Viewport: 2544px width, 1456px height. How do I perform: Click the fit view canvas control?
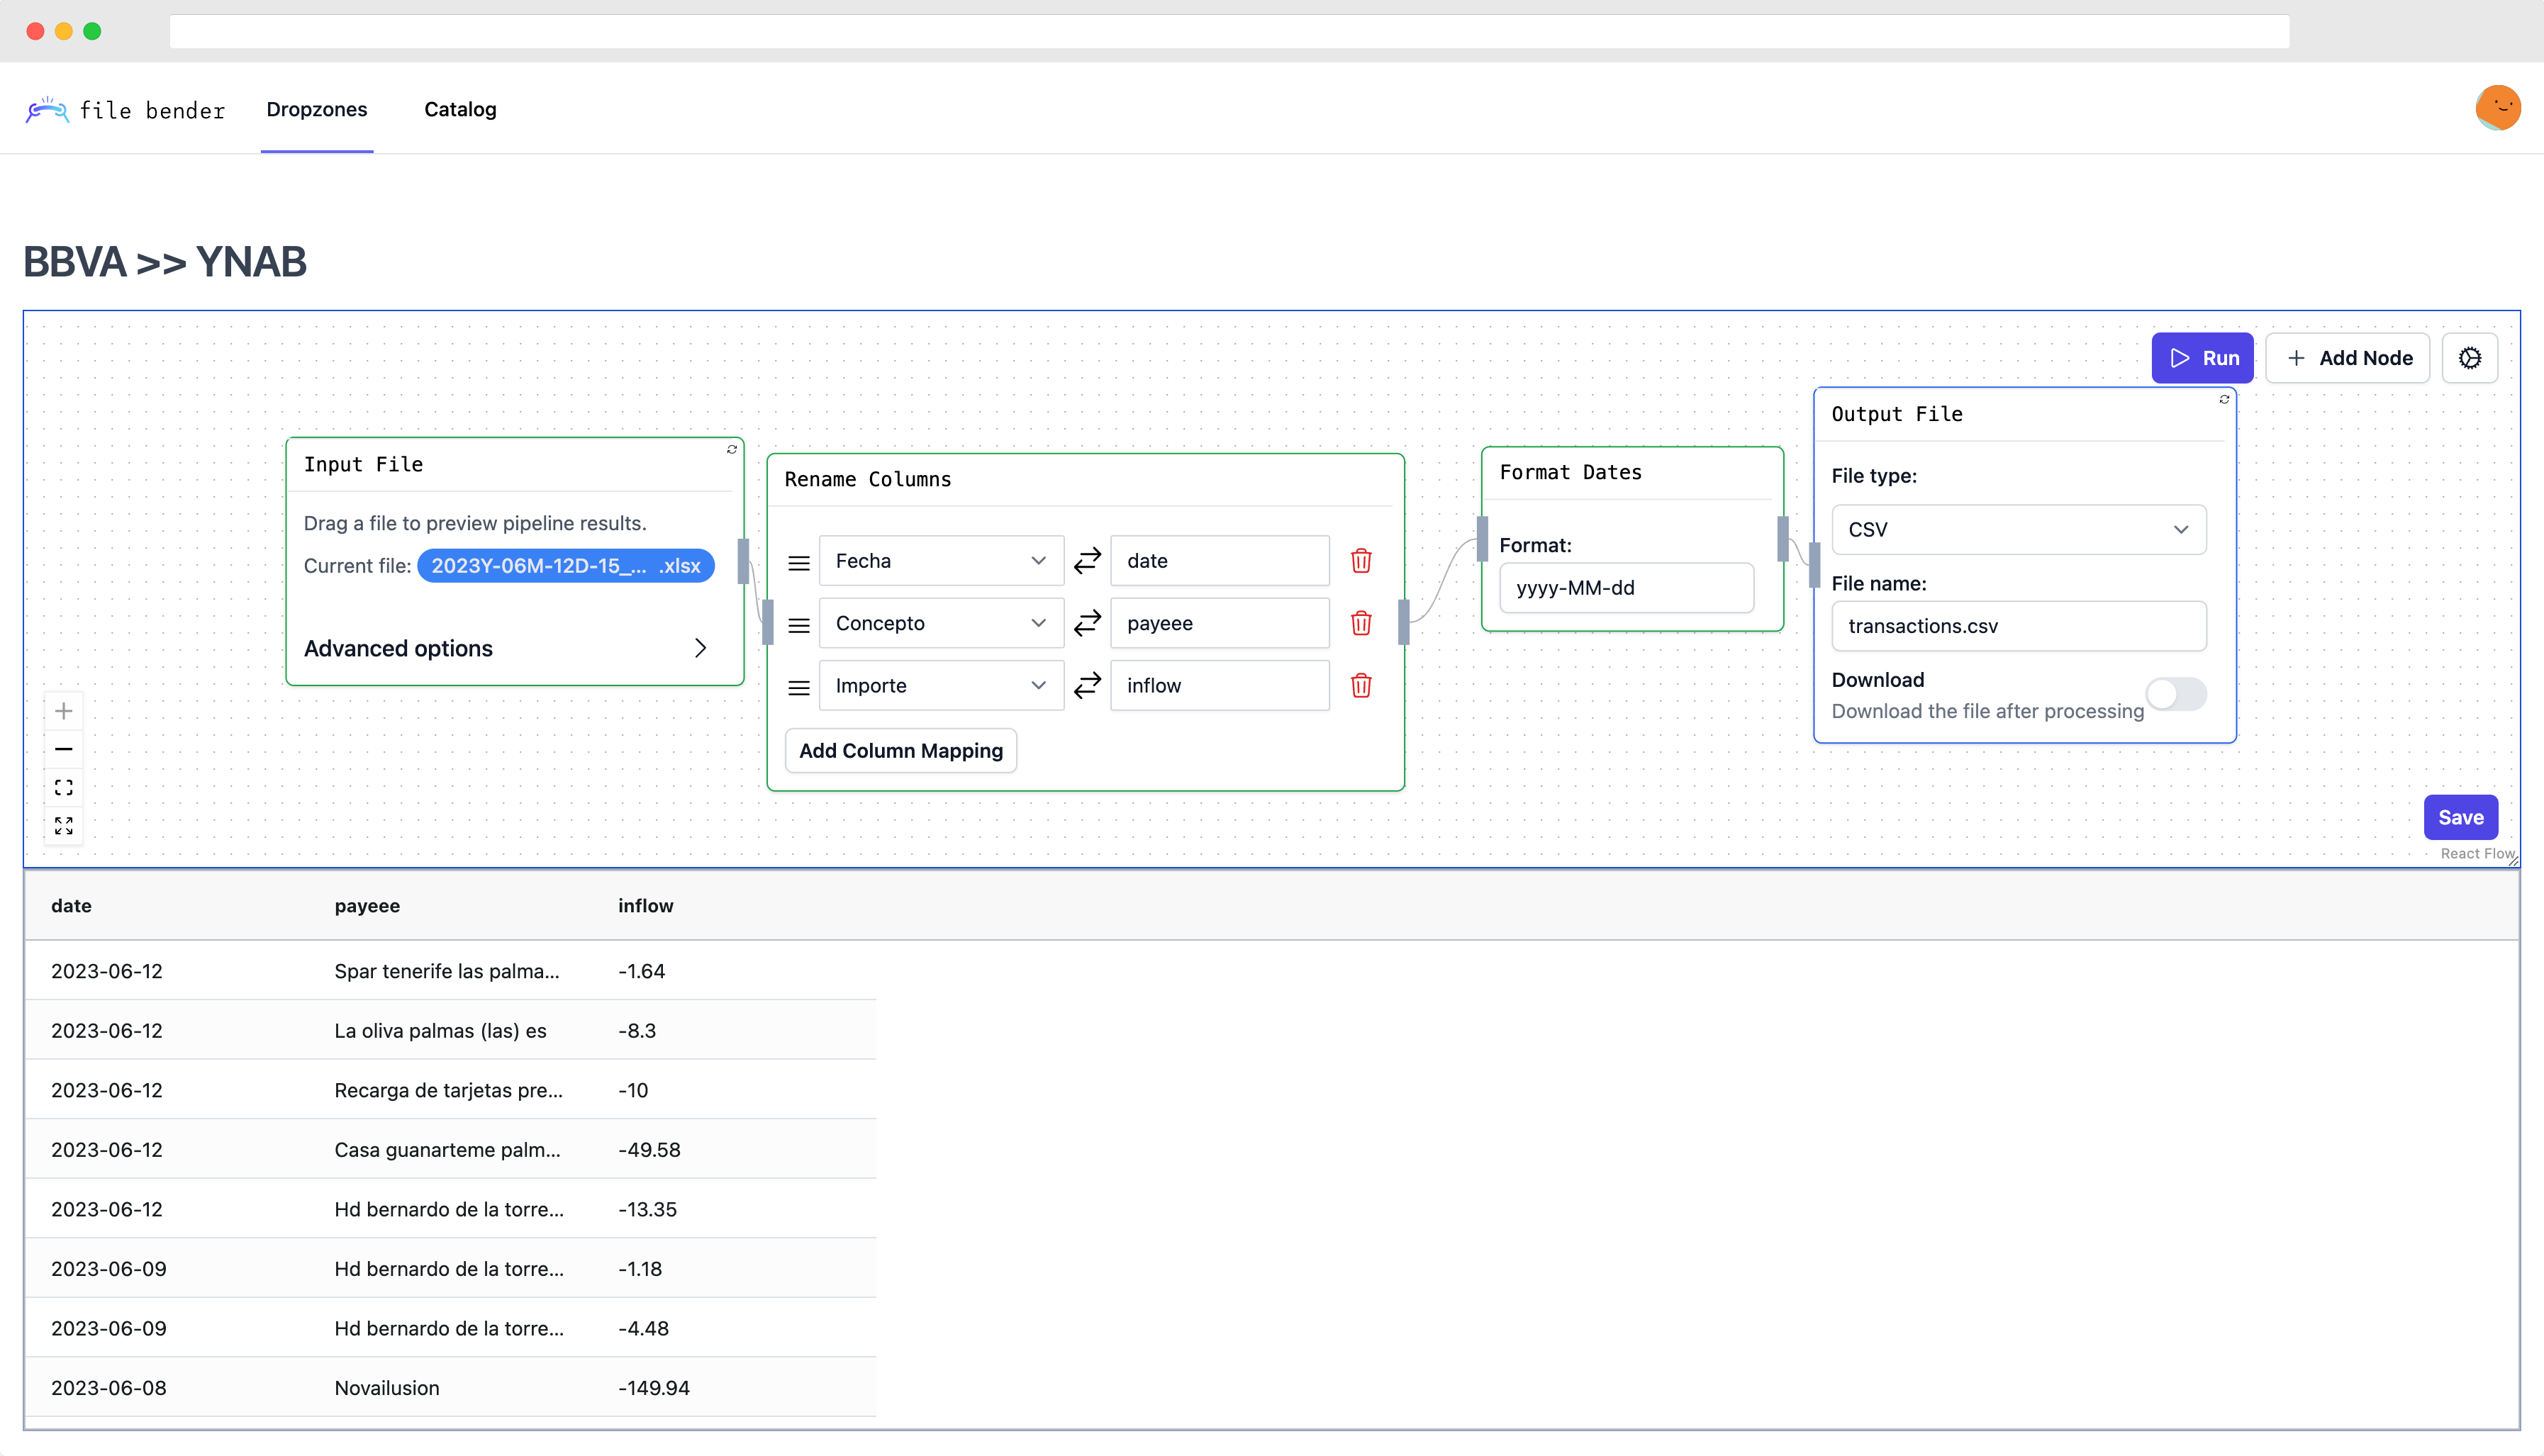click(64, 788)
